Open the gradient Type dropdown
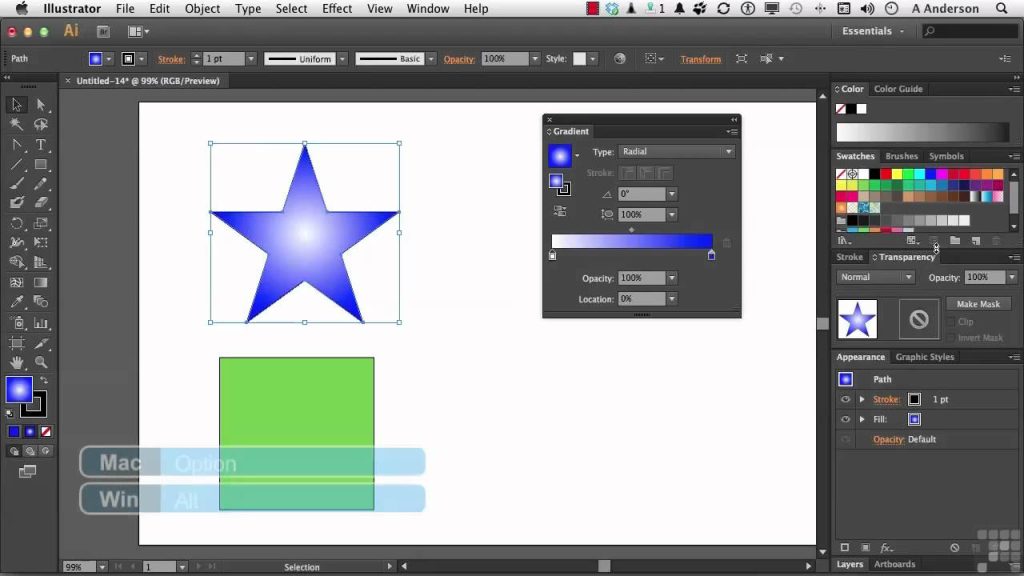 click(677, 151)
